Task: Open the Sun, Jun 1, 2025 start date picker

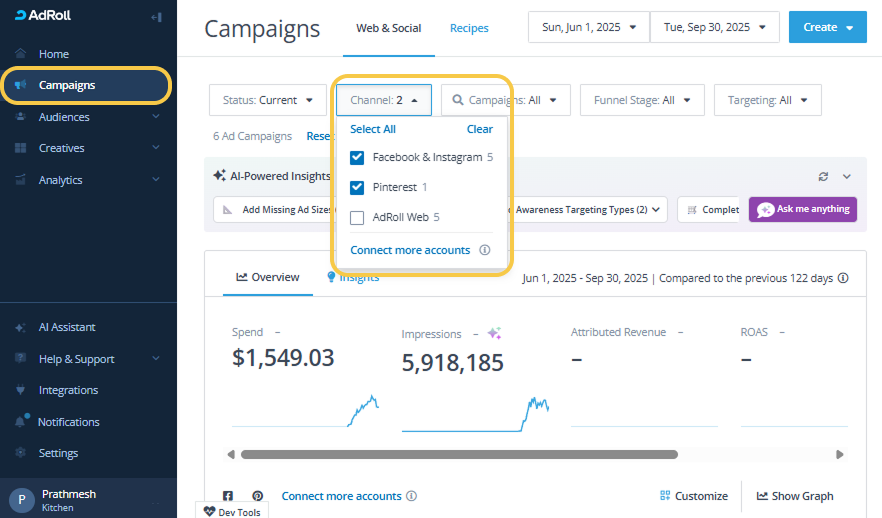Action: tap(588, 27)
